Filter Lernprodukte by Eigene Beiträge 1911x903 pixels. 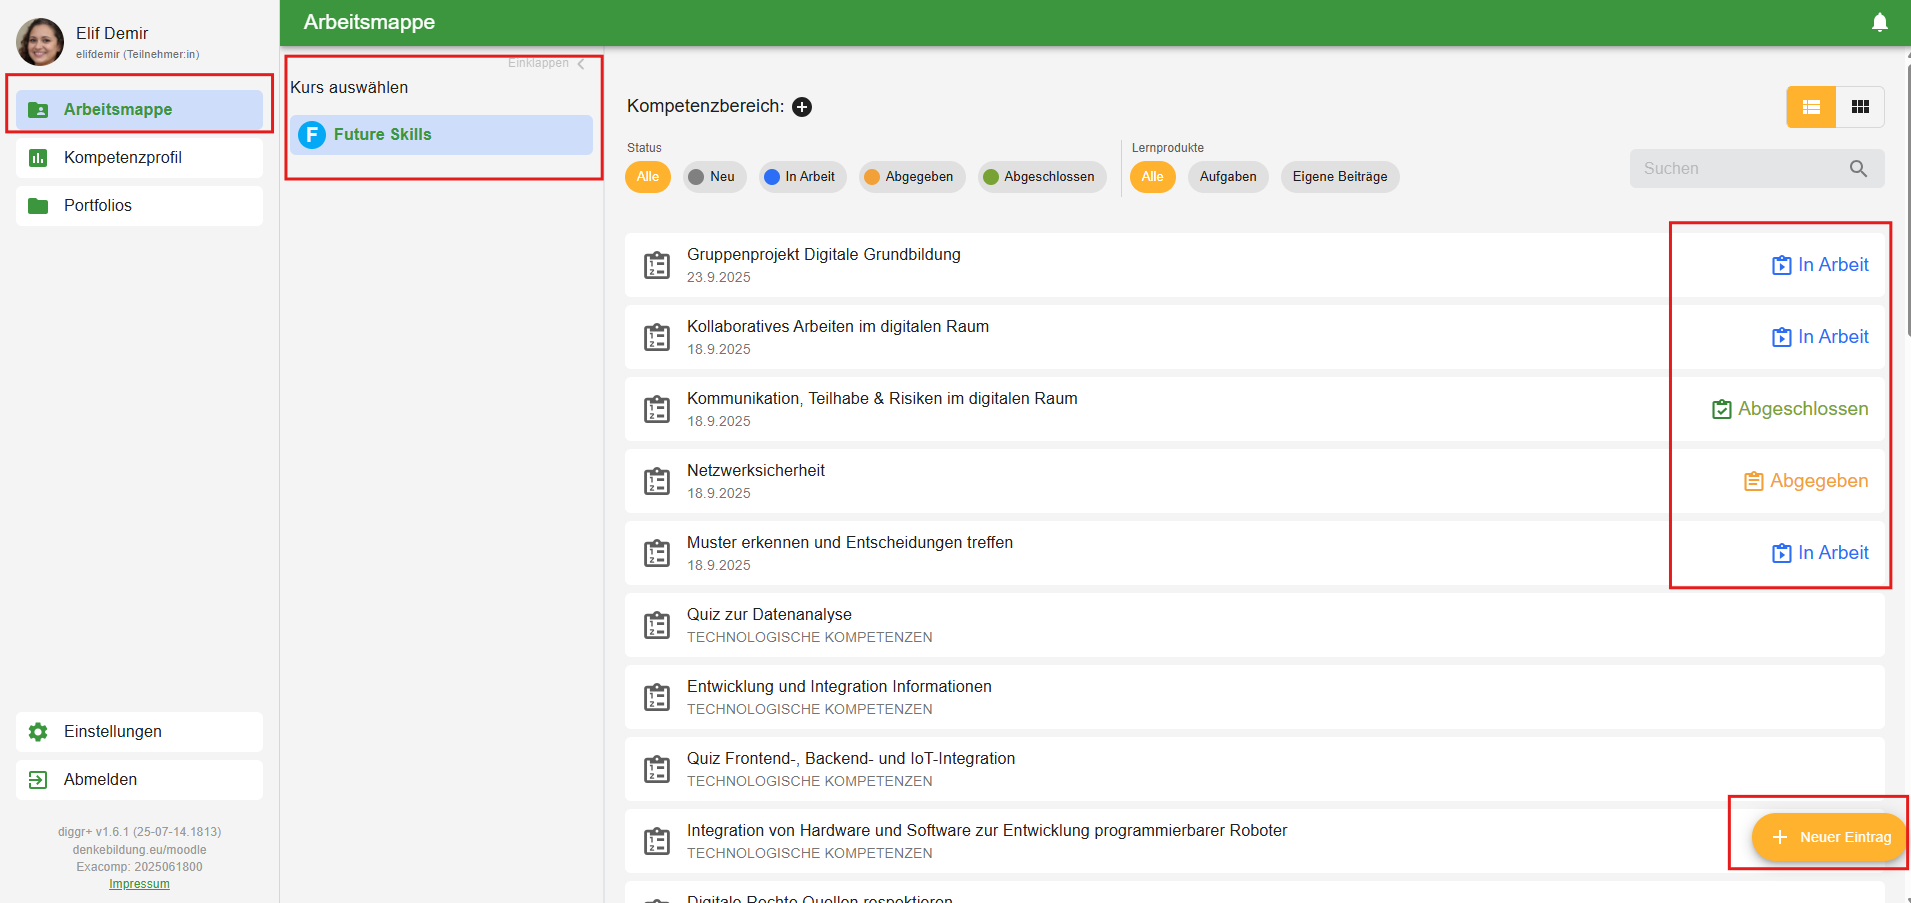1339,177
